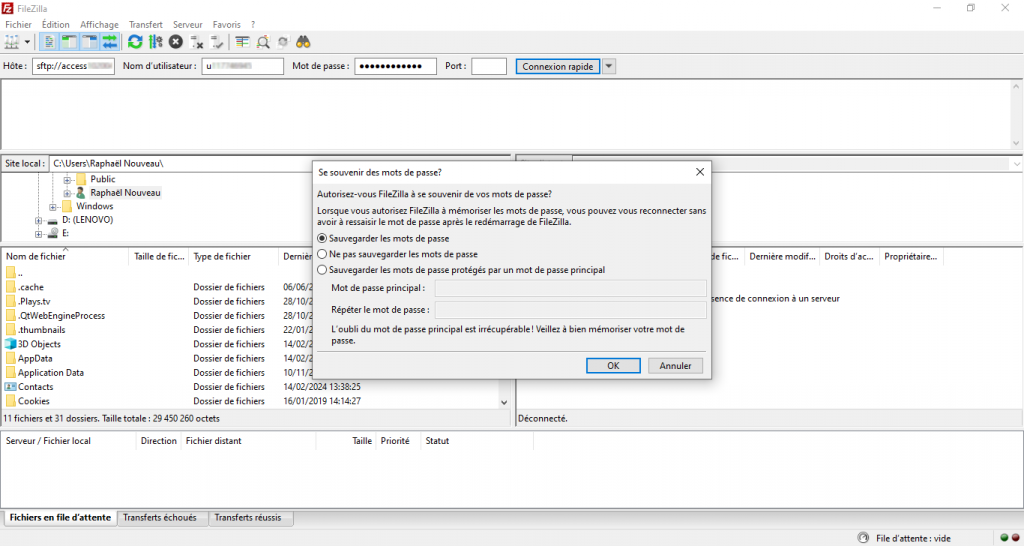The height and width of the screenshot is (546, 1024).
Task: Choose password protected by master password option
Action: (322, 270)
